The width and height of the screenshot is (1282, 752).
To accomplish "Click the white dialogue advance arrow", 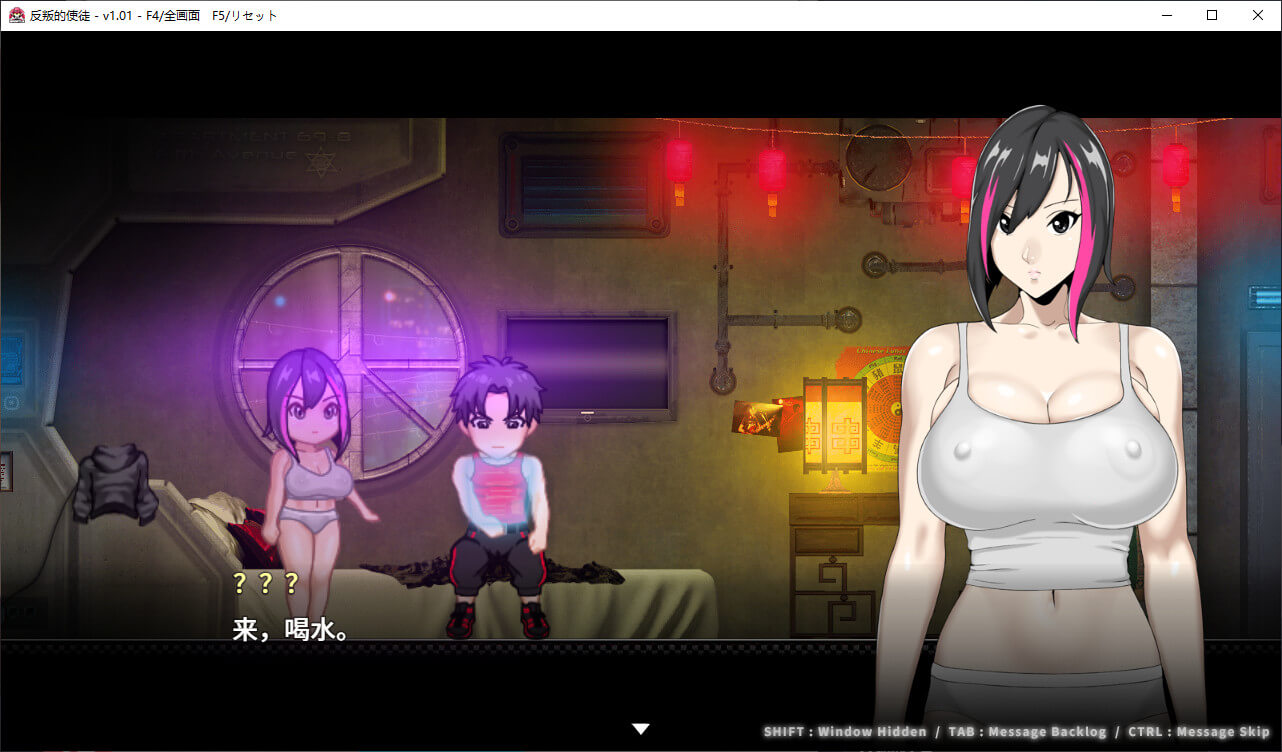I will click(641, 729).
